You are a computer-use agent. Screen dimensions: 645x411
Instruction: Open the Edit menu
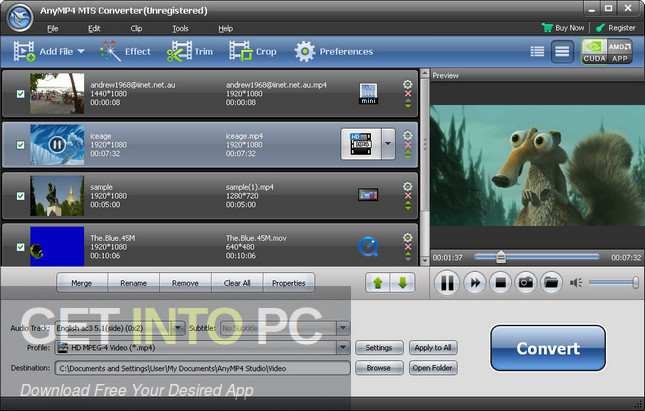coord(94,28)
